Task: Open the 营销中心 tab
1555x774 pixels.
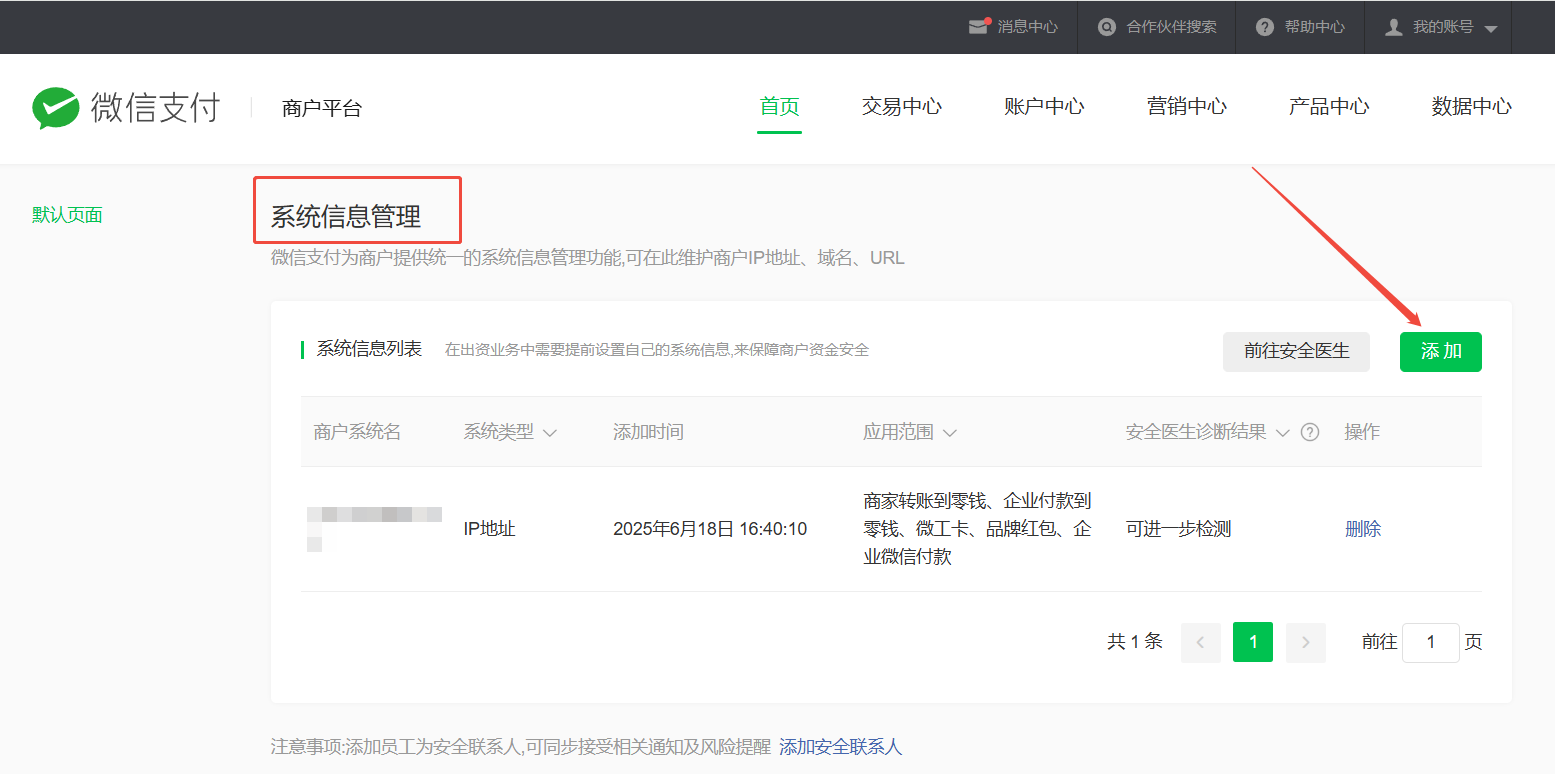Action: (x=1187, y=106)
